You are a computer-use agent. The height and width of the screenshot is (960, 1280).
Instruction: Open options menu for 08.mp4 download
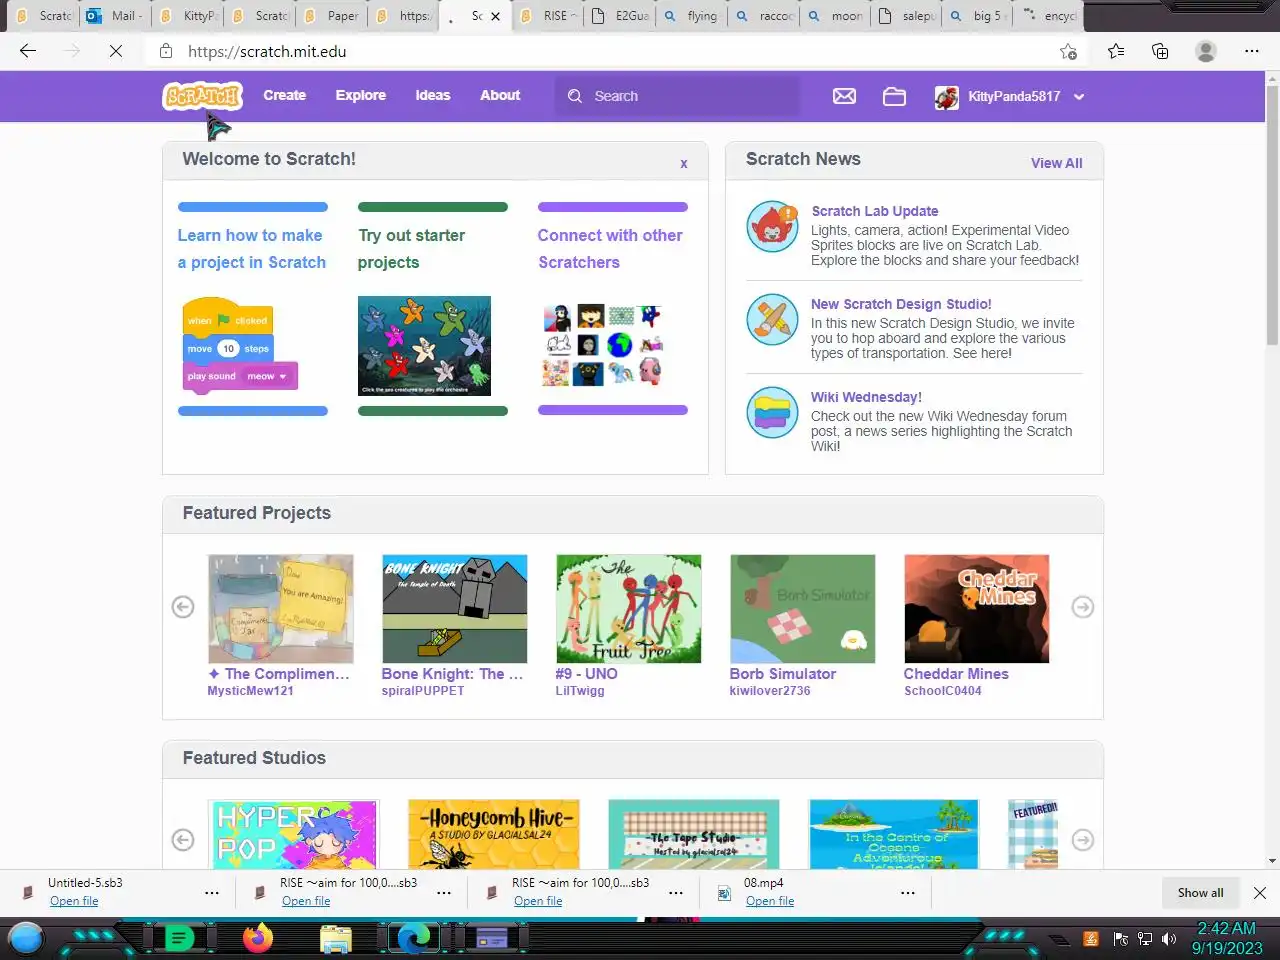(x=908, y=893)
